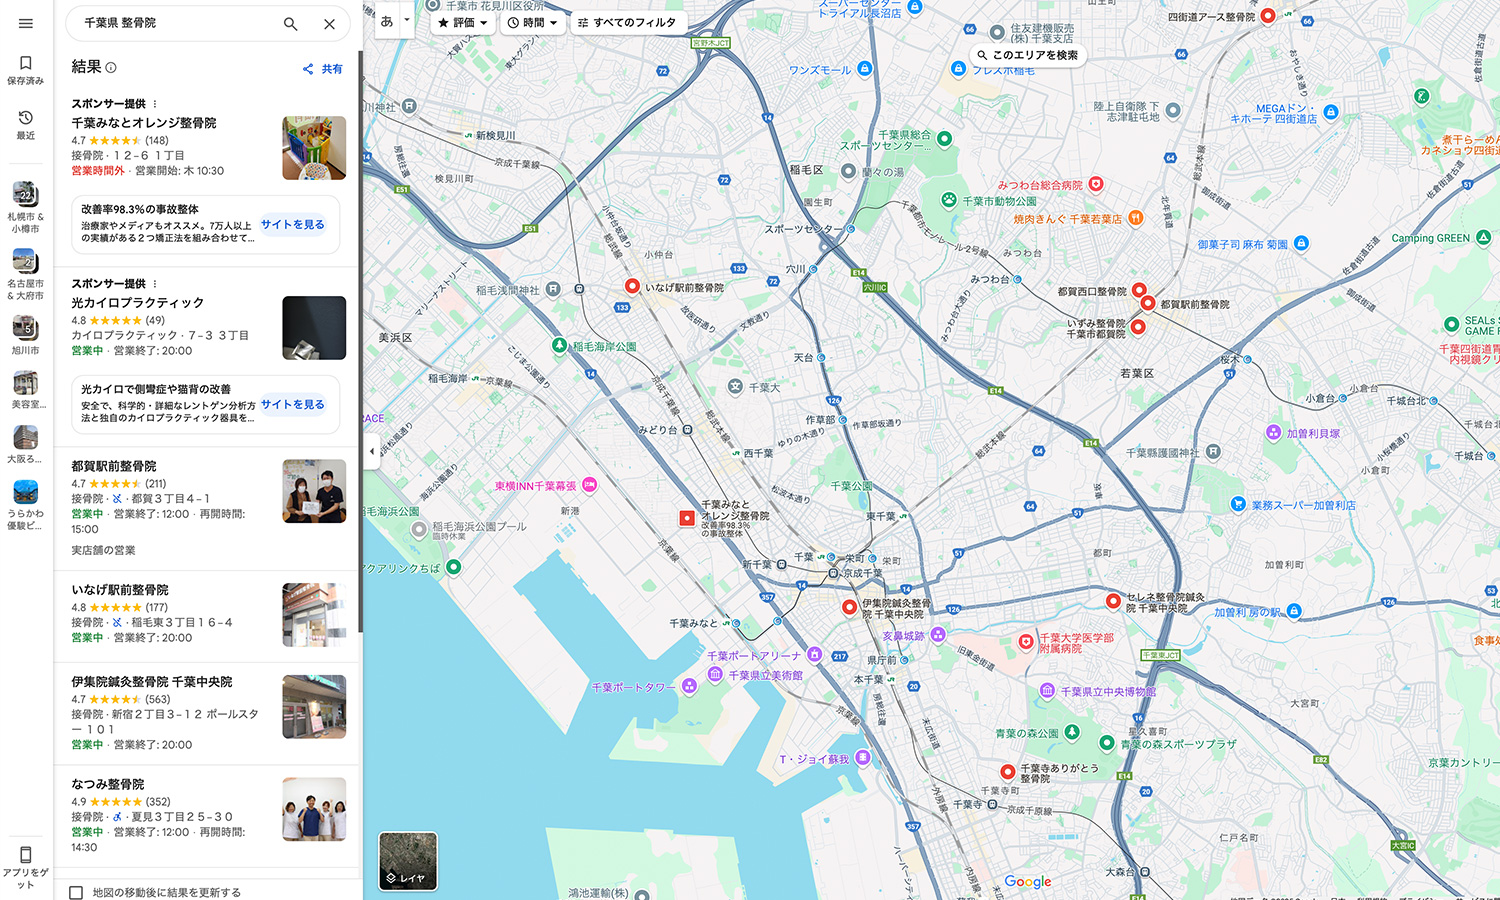The image size is (1500, 900).
Task: Open input language あ selector
Action: tap(396, 21)
